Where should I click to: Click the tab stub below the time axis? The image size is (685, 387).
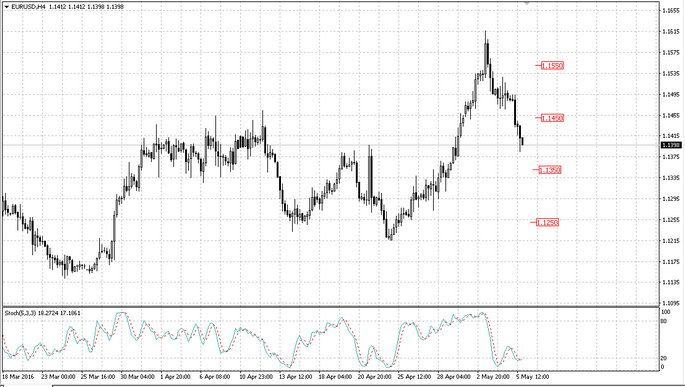tap(26, 385)
